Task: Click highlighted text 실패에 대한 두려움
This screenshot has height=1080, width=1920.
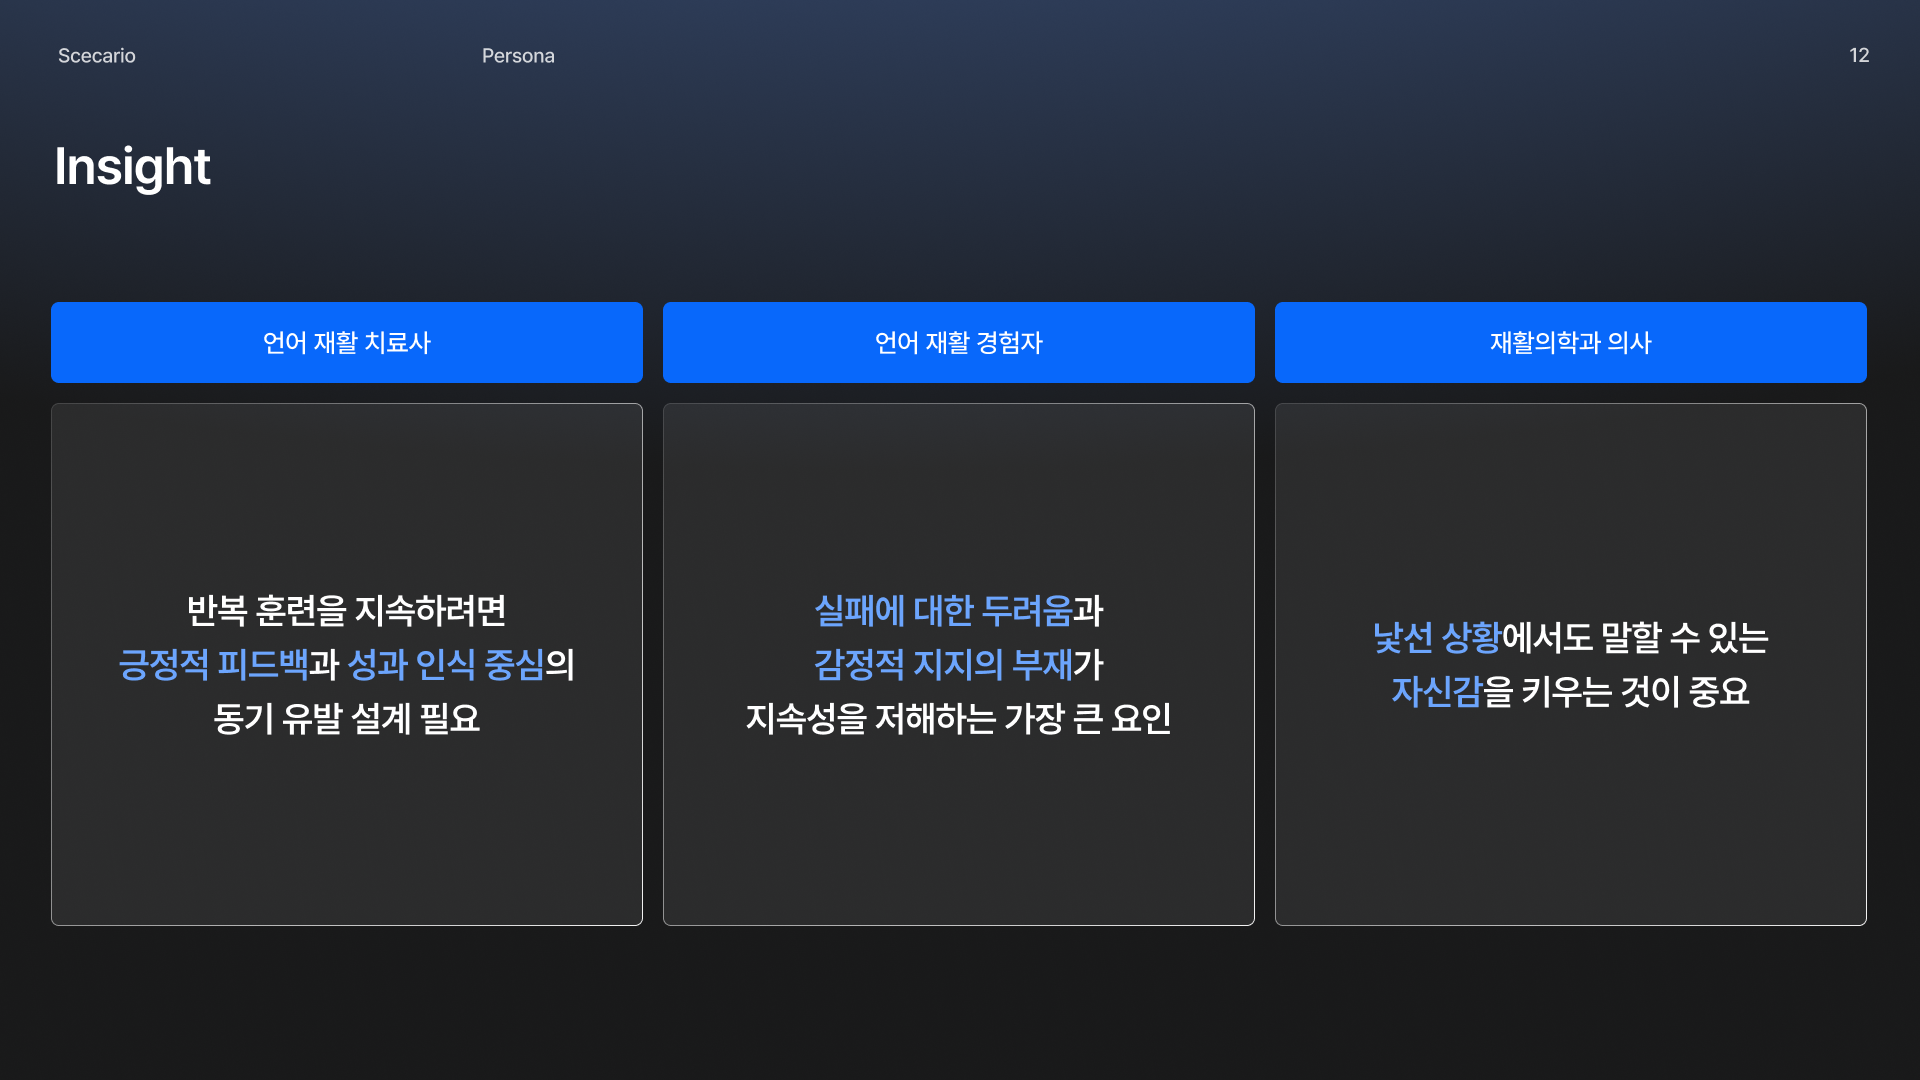Action: pyautogui.click(x=942, y=610)
